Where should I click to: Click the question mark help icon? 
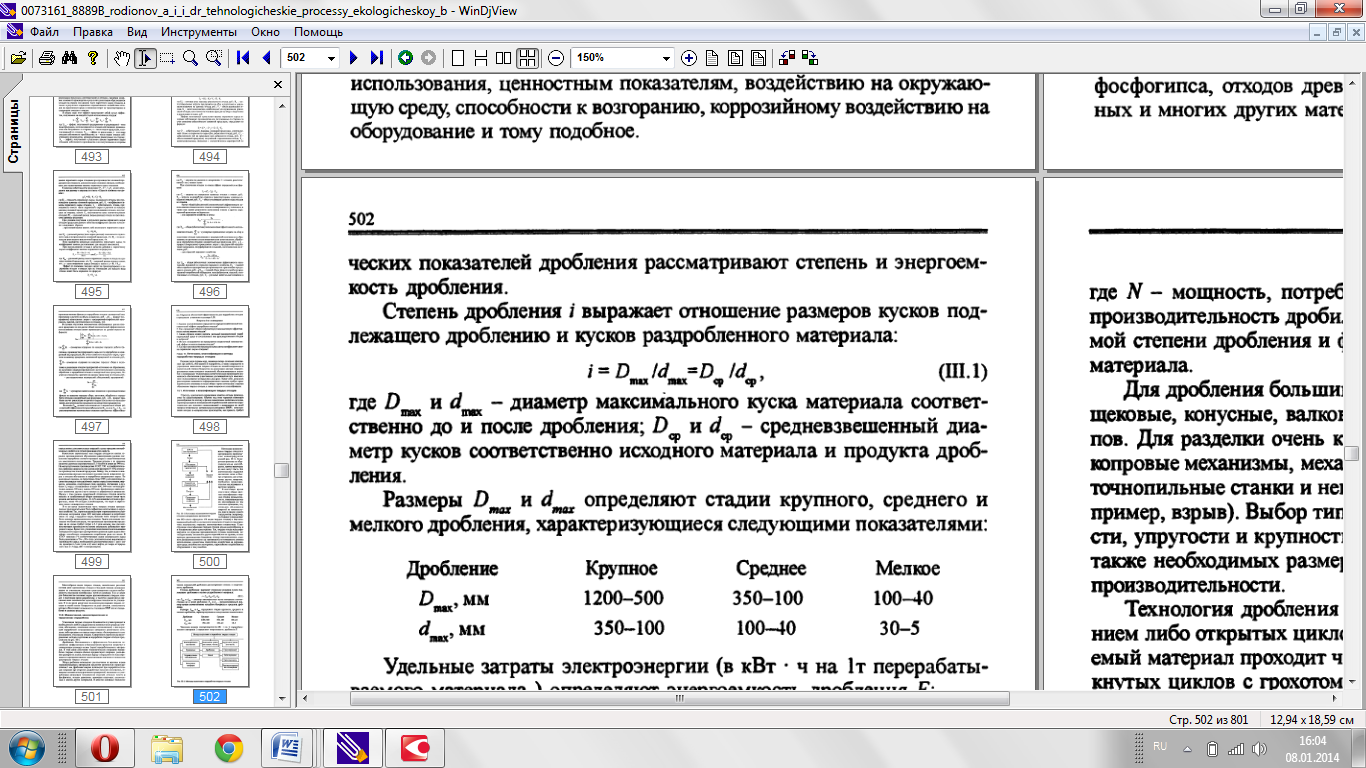pos(94,58)
